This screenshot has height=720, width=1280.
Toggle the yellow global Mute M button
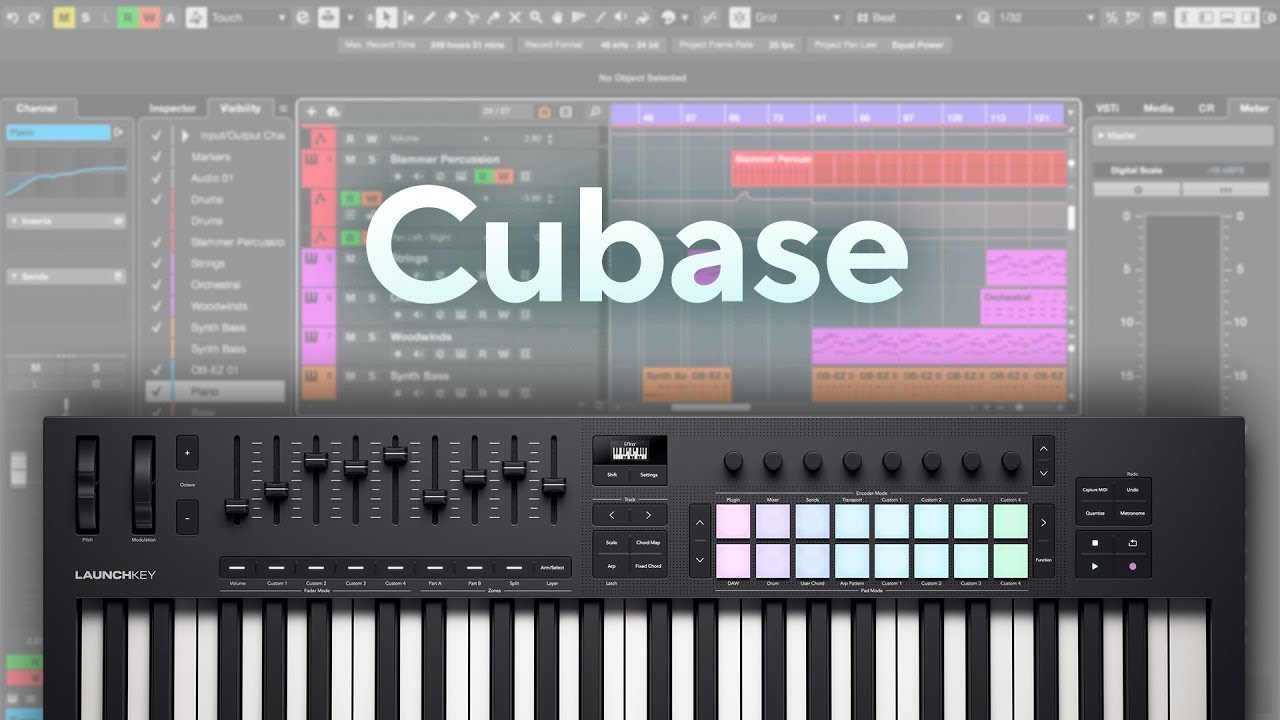click(x=64, y=18)
